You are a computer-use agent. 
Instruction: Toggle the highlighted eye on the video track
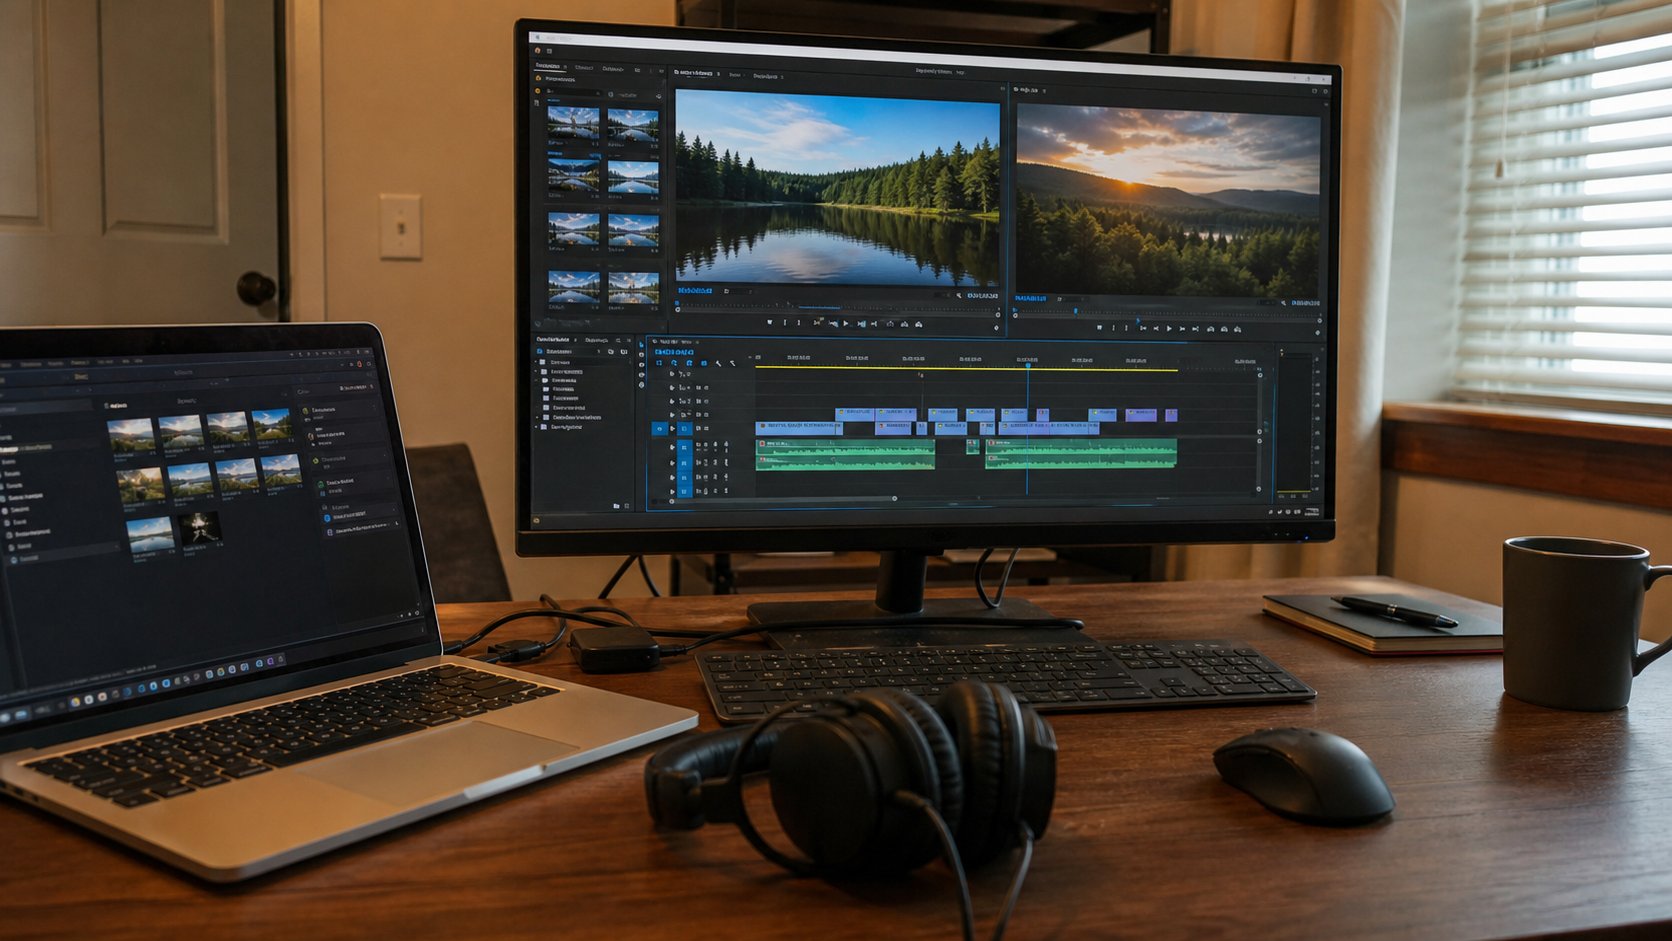[659, 428]
